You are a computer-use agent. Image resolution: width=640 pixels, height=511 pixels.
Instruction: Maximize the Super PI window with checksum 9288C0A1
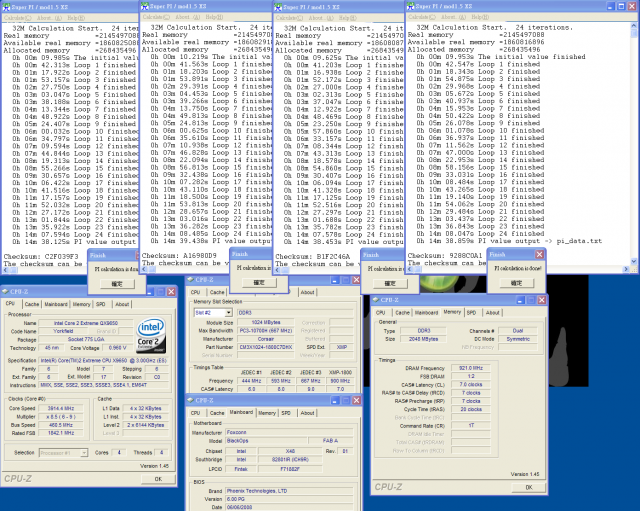(x=621, y=6)
